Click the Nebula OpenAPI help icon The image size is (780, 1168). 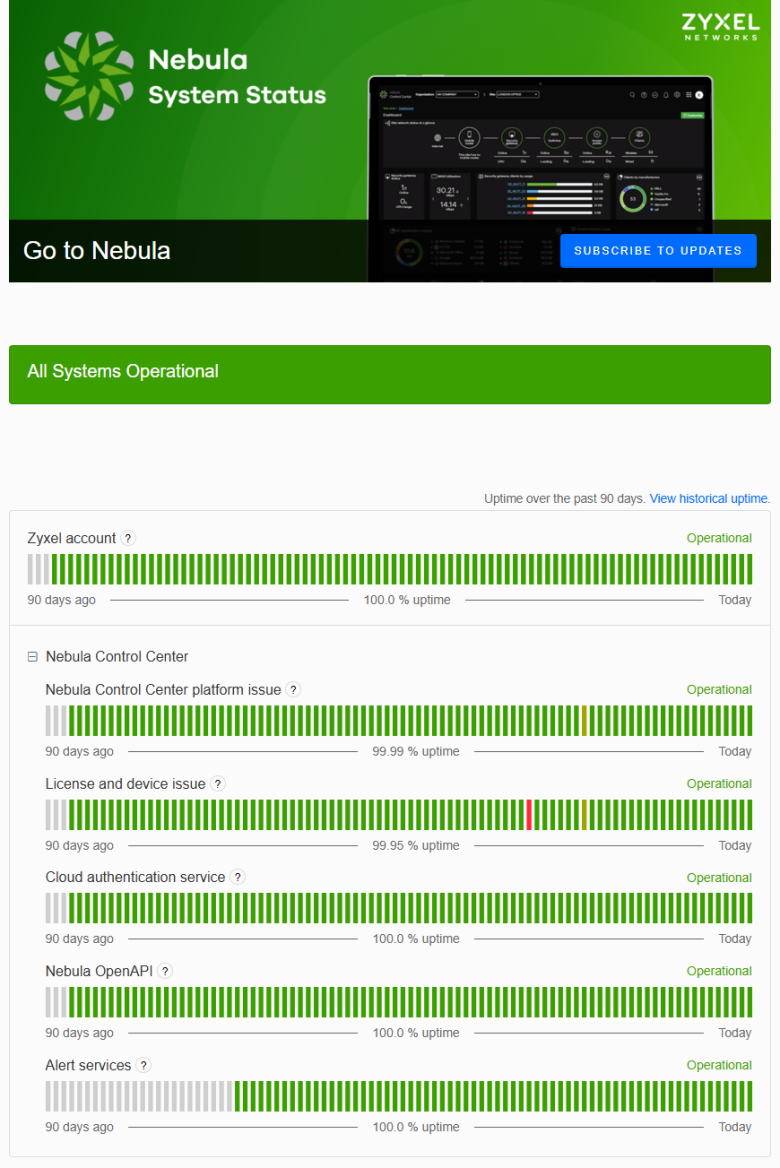click(x=165, y=971)
